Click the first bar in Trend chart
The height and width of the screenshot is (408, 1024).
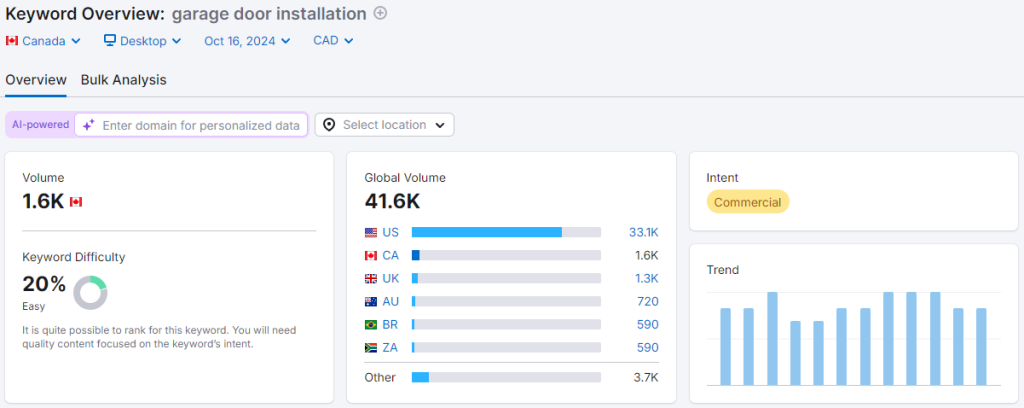tap(726, 347)
